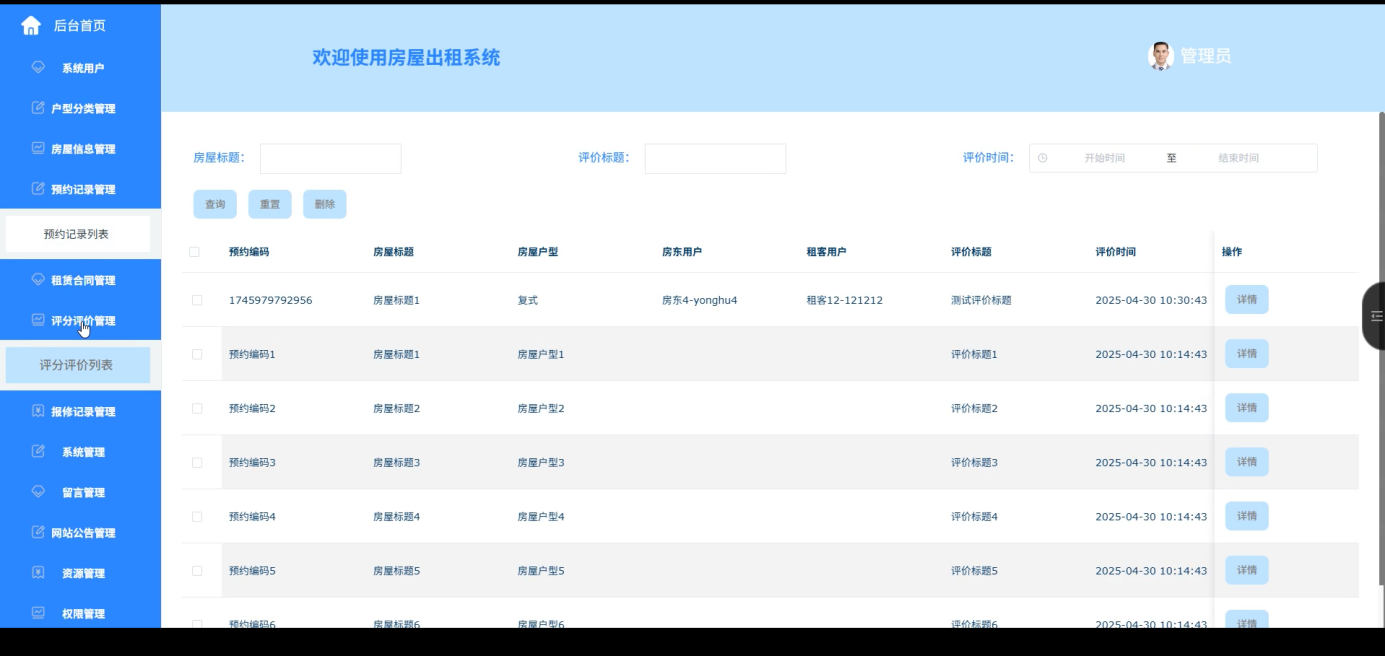Click the edit icon beside 户型分类管理
The width and height of the screenshot is (1385, 656).
38,108
